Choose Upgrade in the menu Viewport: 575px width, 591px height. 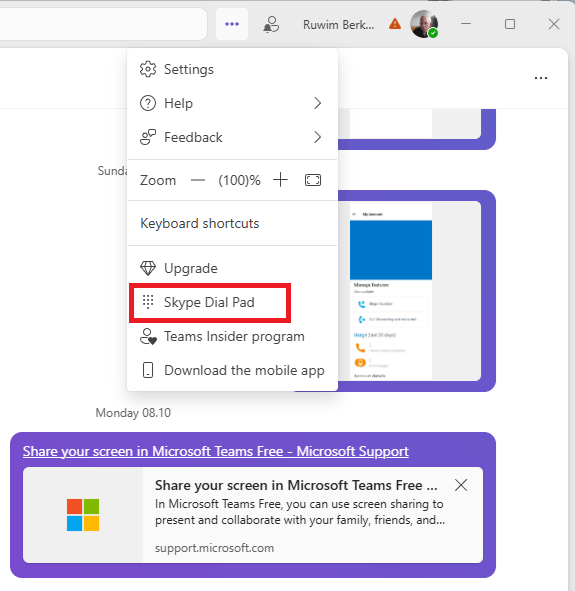point(232,268)
